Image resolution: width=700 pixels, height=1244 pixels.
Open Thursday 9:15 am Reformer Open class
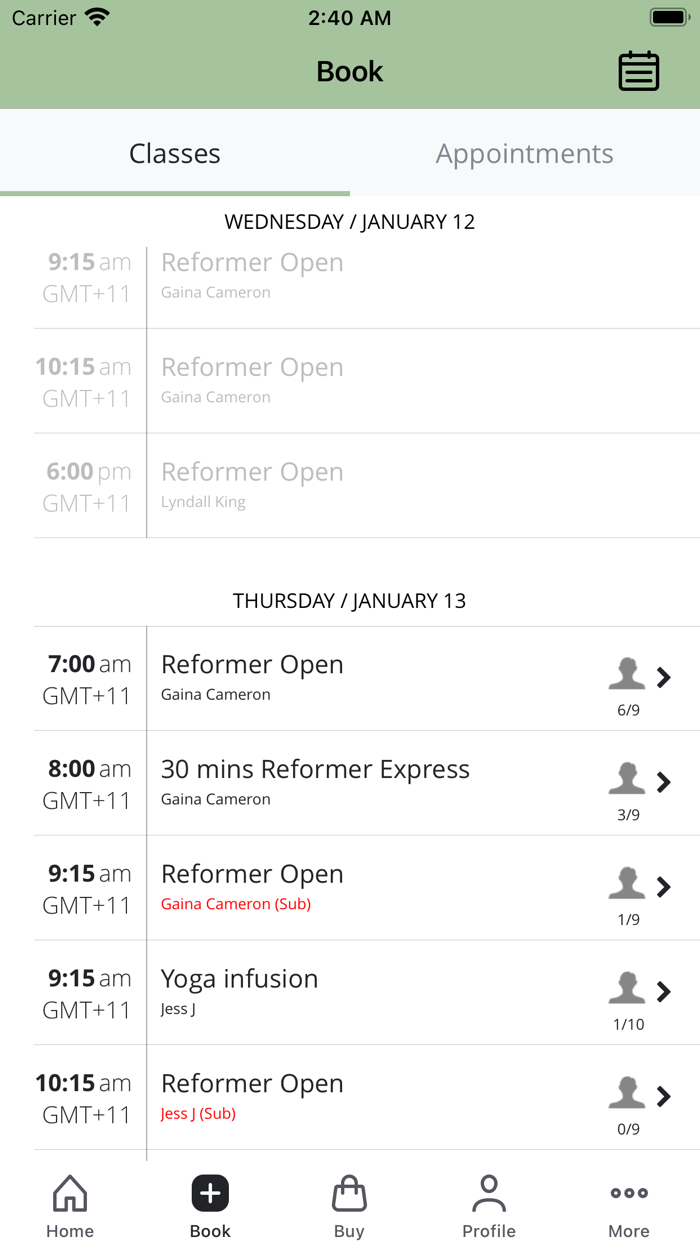coord(252,874)
